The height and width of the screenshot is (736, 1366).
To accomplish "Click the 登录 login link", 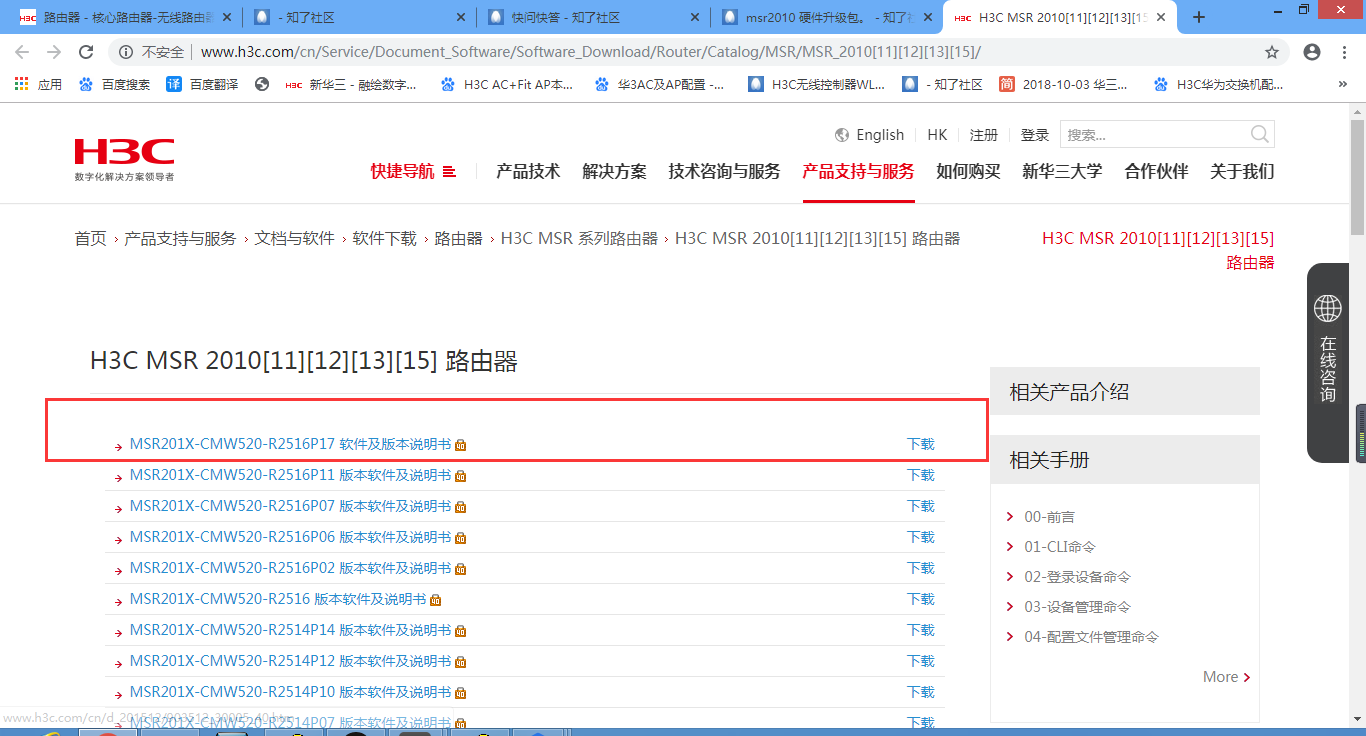I will (1035, 135).
